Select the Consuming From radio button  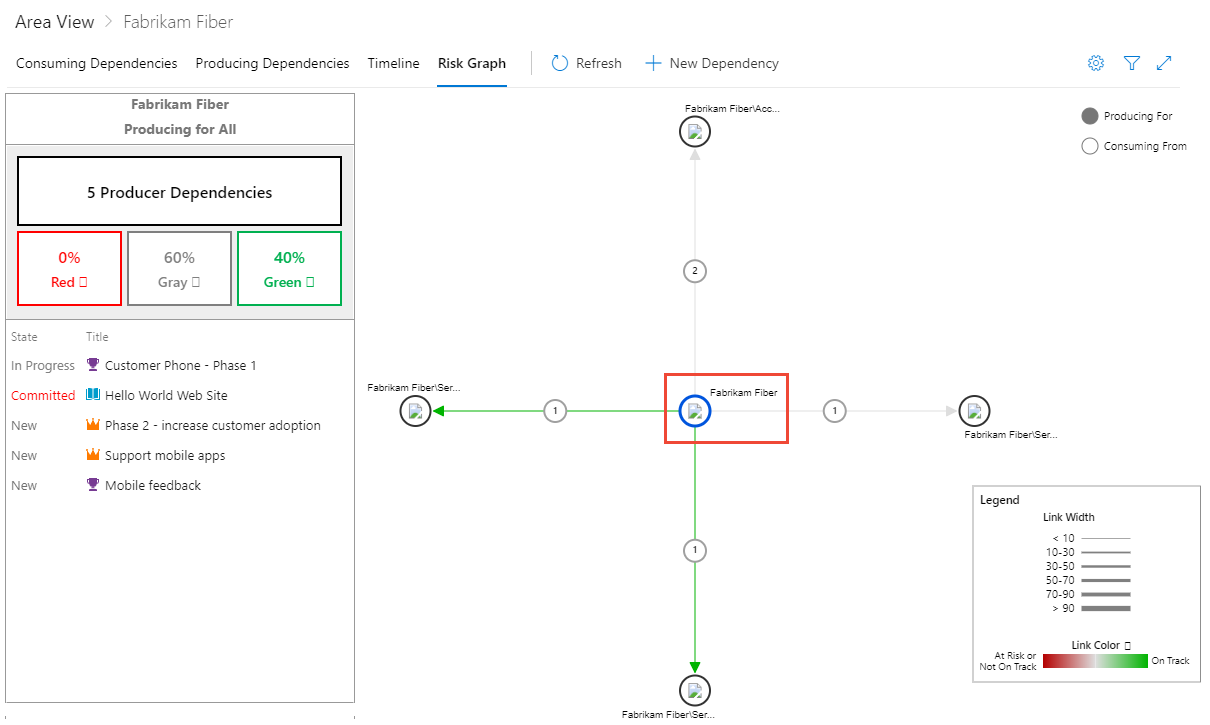pyautogui.click(x=1089, y=145)
